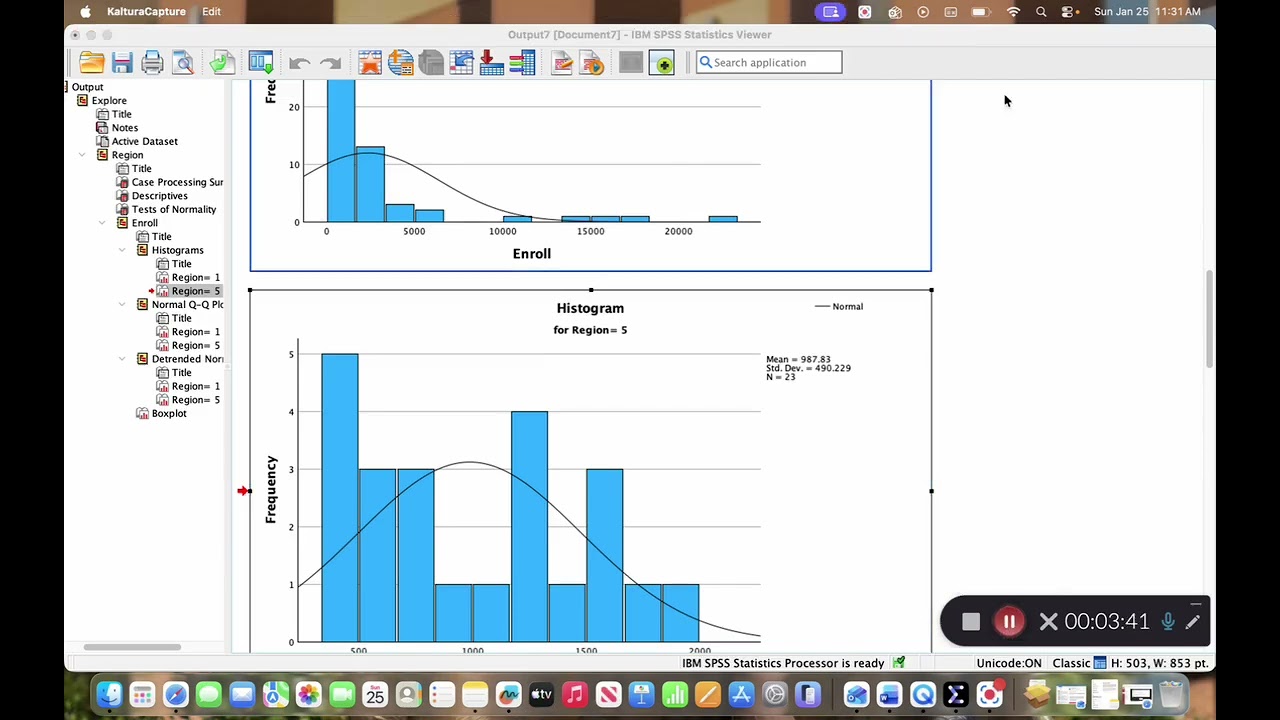Click the Go to Data star icon
Image resolution: width=1280 pixels, height=720 pixels.
(370, 63)
